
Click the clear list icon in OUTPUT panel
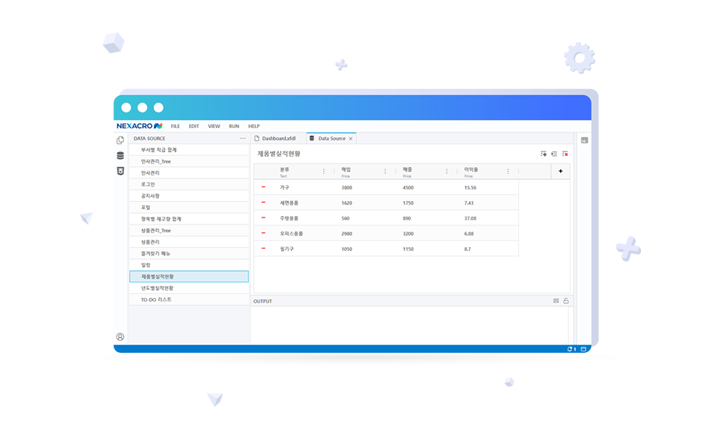point(556,301)
